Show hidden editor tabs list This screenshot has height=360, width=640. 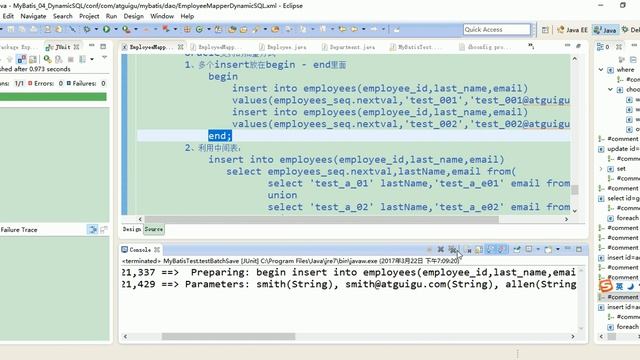pos(531,46)
